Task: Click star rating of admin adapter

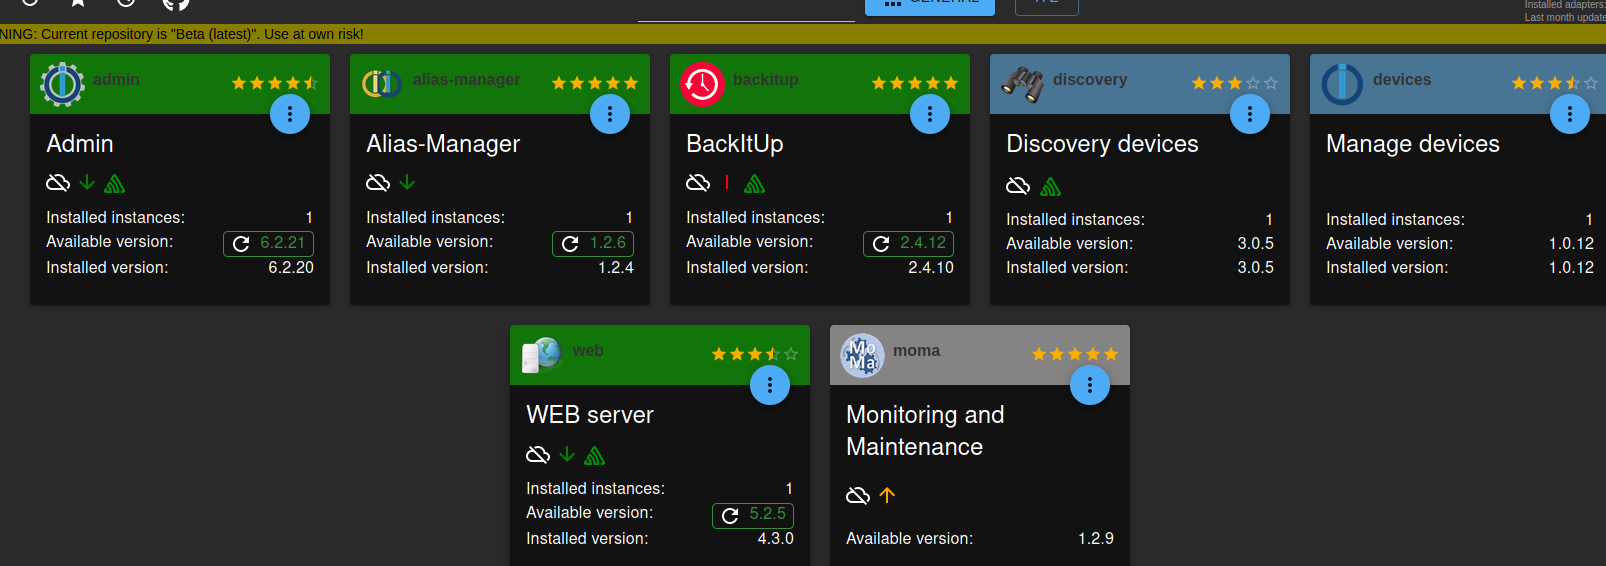Action: click(275, 83)
